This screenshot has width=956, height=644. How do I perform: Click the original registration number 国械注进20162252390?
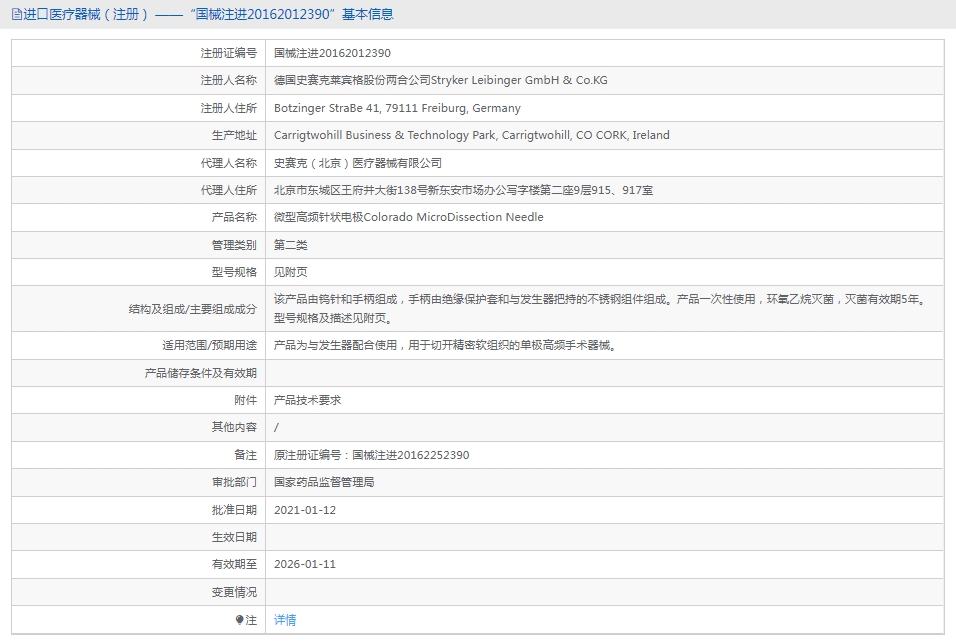410,455
